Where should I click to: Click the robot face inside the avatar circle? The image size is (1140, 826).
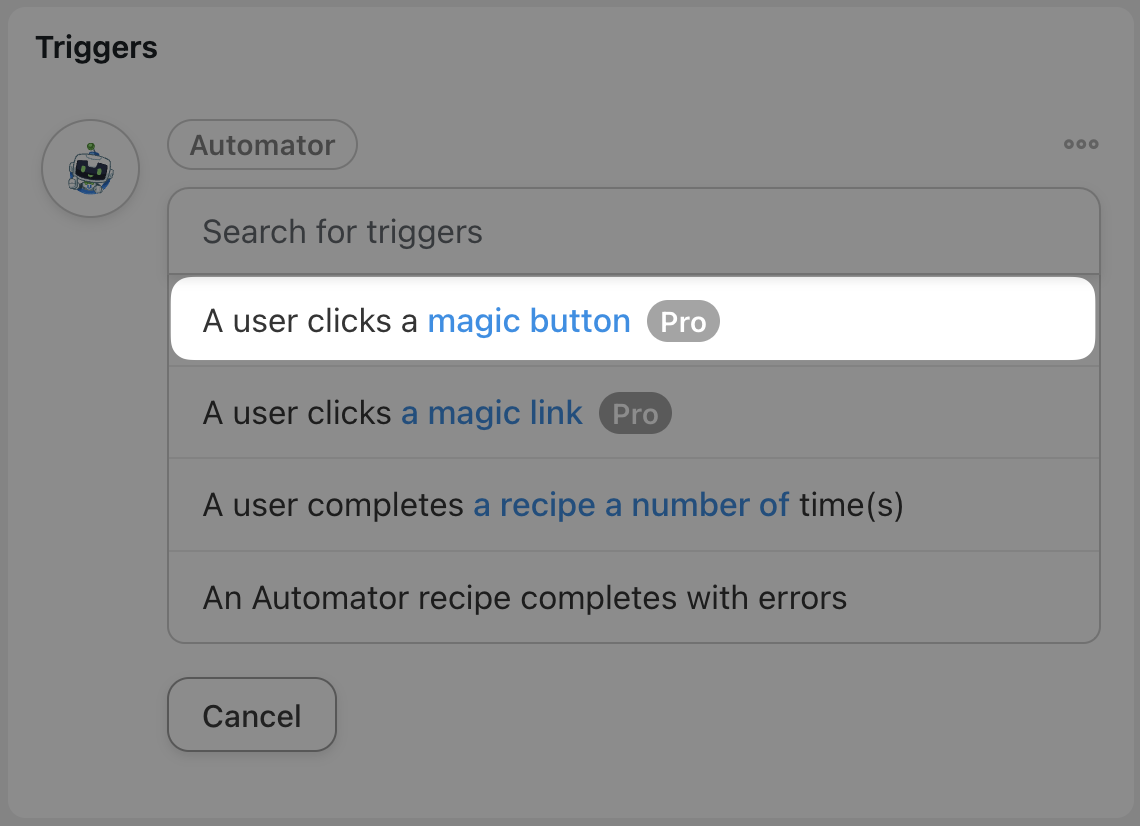point(90,172)
